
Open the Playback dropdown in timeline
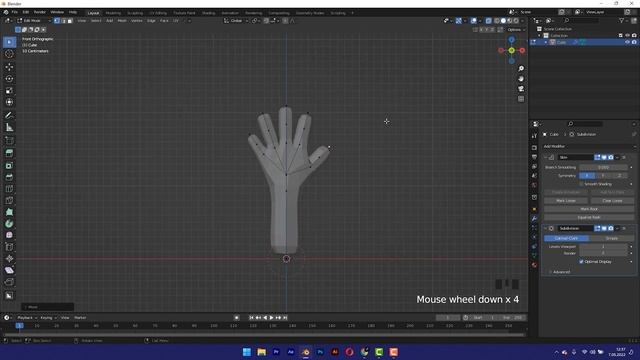click(27, 318)
